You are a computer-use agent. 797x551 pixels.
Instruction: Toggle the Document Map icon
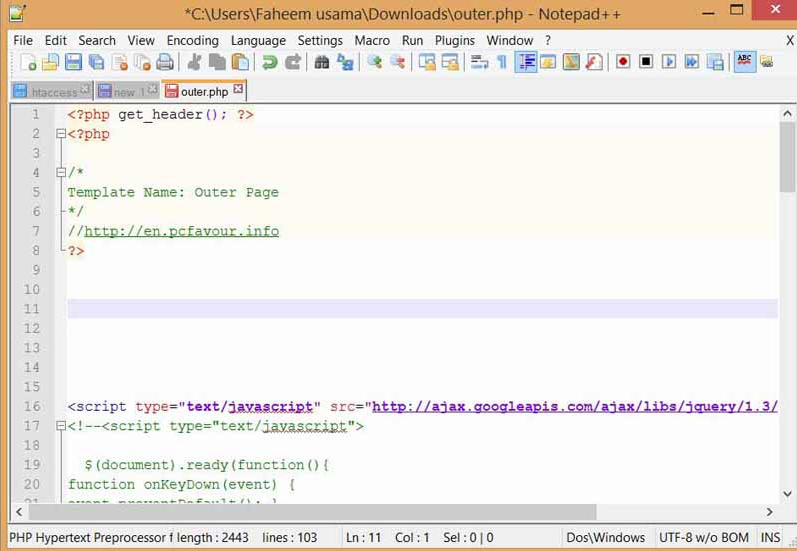[x=571, y=62]
